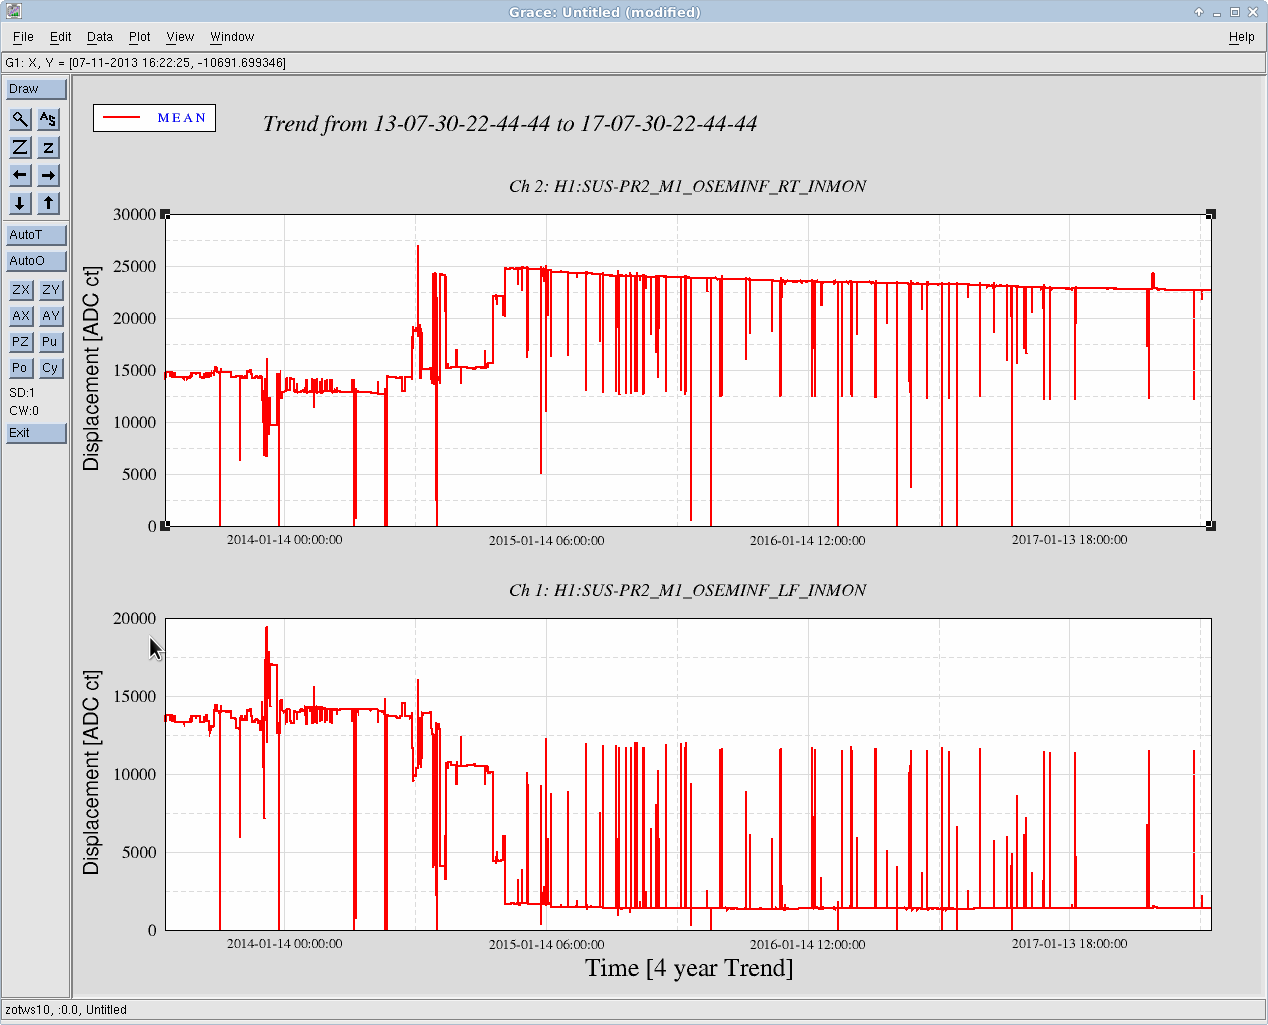Click the '25000' tick on the upper graph
The width and height of the screenshot is (1268, 1025).
tap(135, 266)
